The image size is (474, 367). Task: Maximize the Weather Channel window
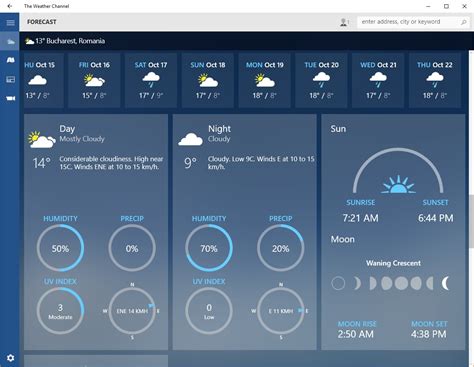446,6
